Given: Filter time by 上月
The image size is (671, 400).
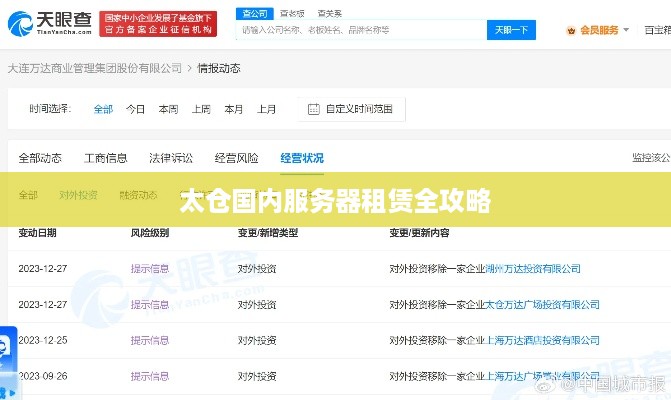Looking at the screenshot, I should (x=266, y=110).
